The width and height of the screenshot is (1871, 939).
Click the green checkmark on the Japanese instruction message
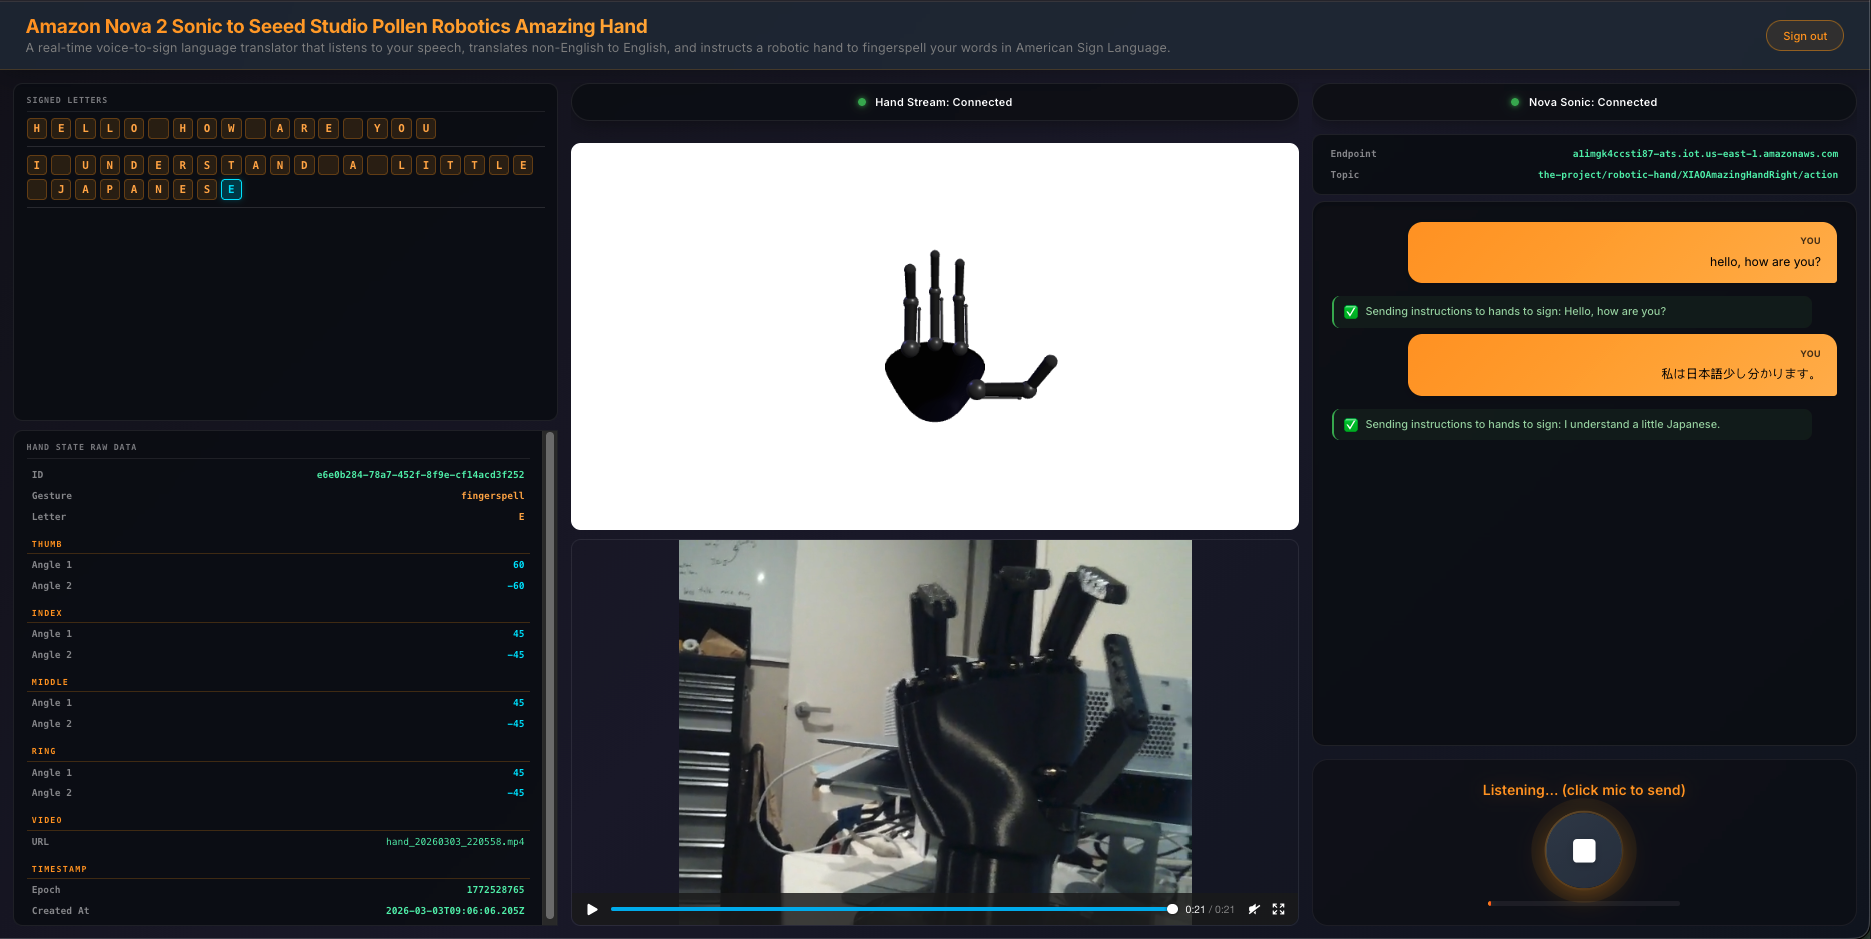point(1350,424)
